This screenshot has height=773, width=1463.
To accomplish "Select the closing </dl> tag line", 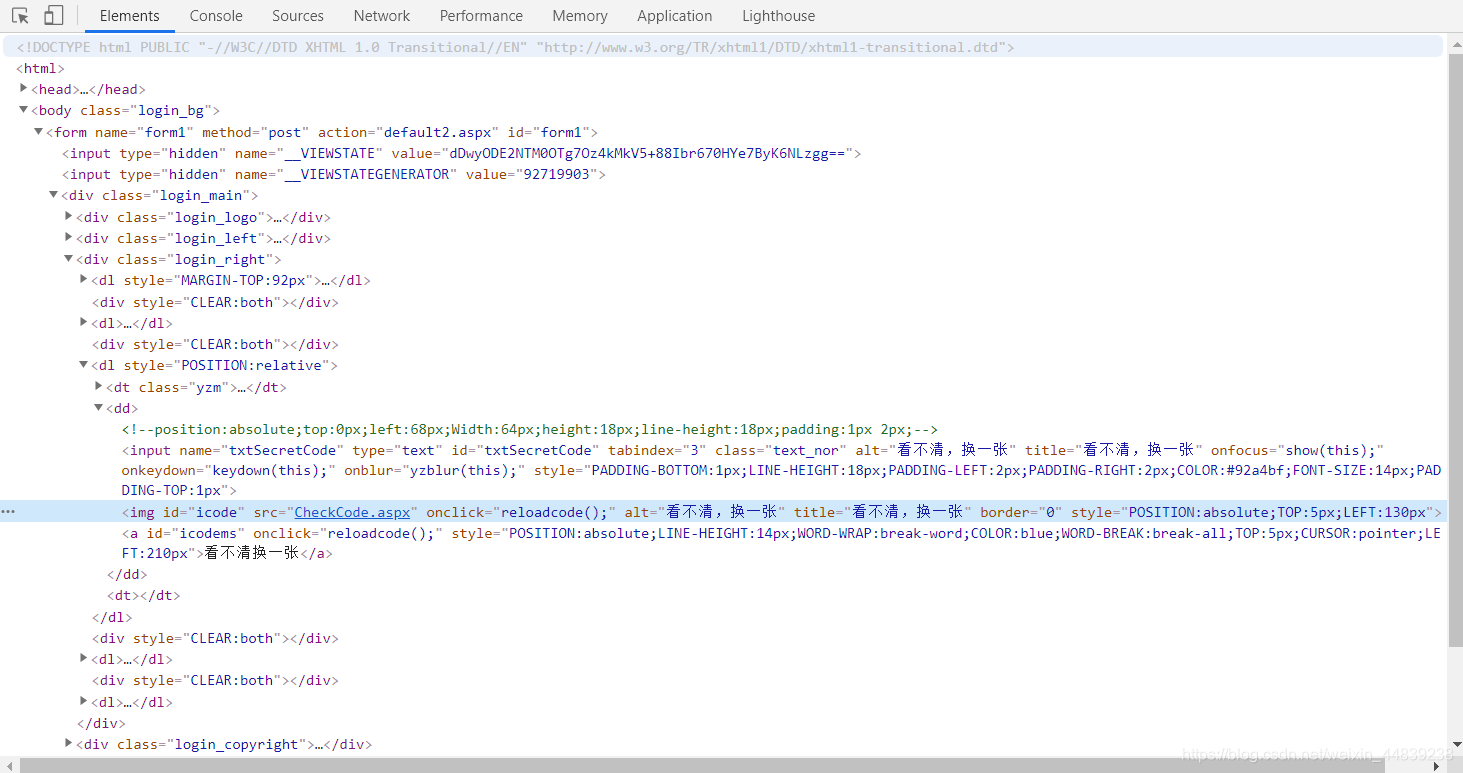I will point(112,617).
